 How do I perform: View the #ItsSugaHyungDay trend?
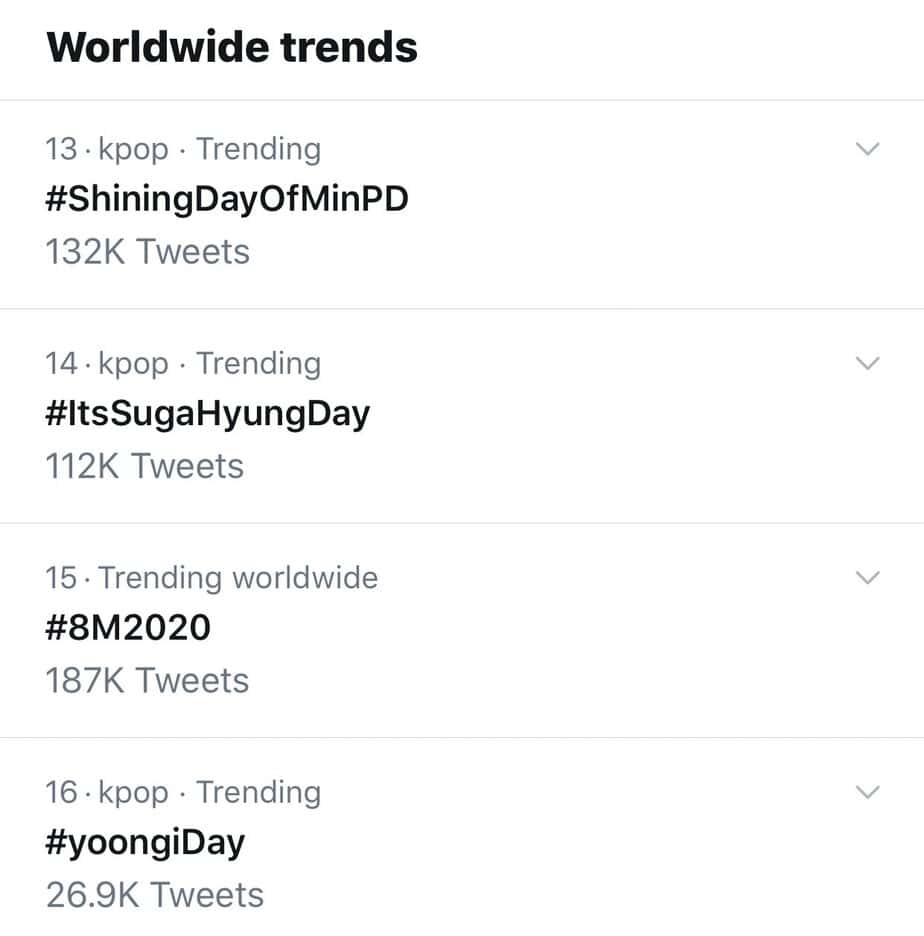pos(208,413)
